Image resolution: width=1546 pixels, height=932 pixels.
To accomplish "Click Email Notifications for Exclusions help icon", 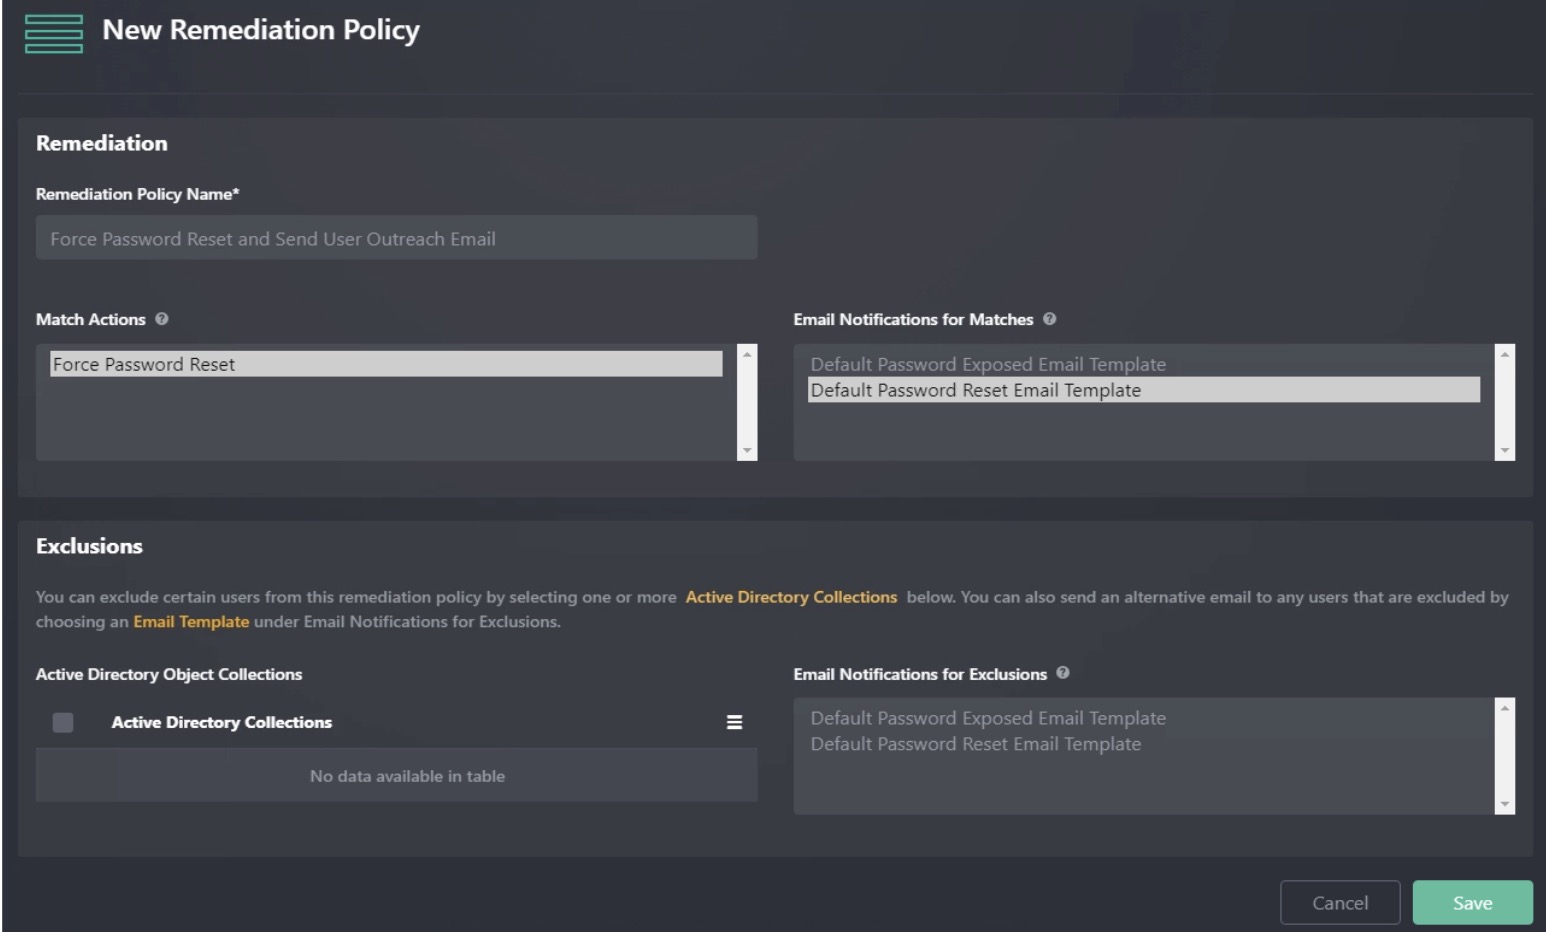I will [1062, 673].
